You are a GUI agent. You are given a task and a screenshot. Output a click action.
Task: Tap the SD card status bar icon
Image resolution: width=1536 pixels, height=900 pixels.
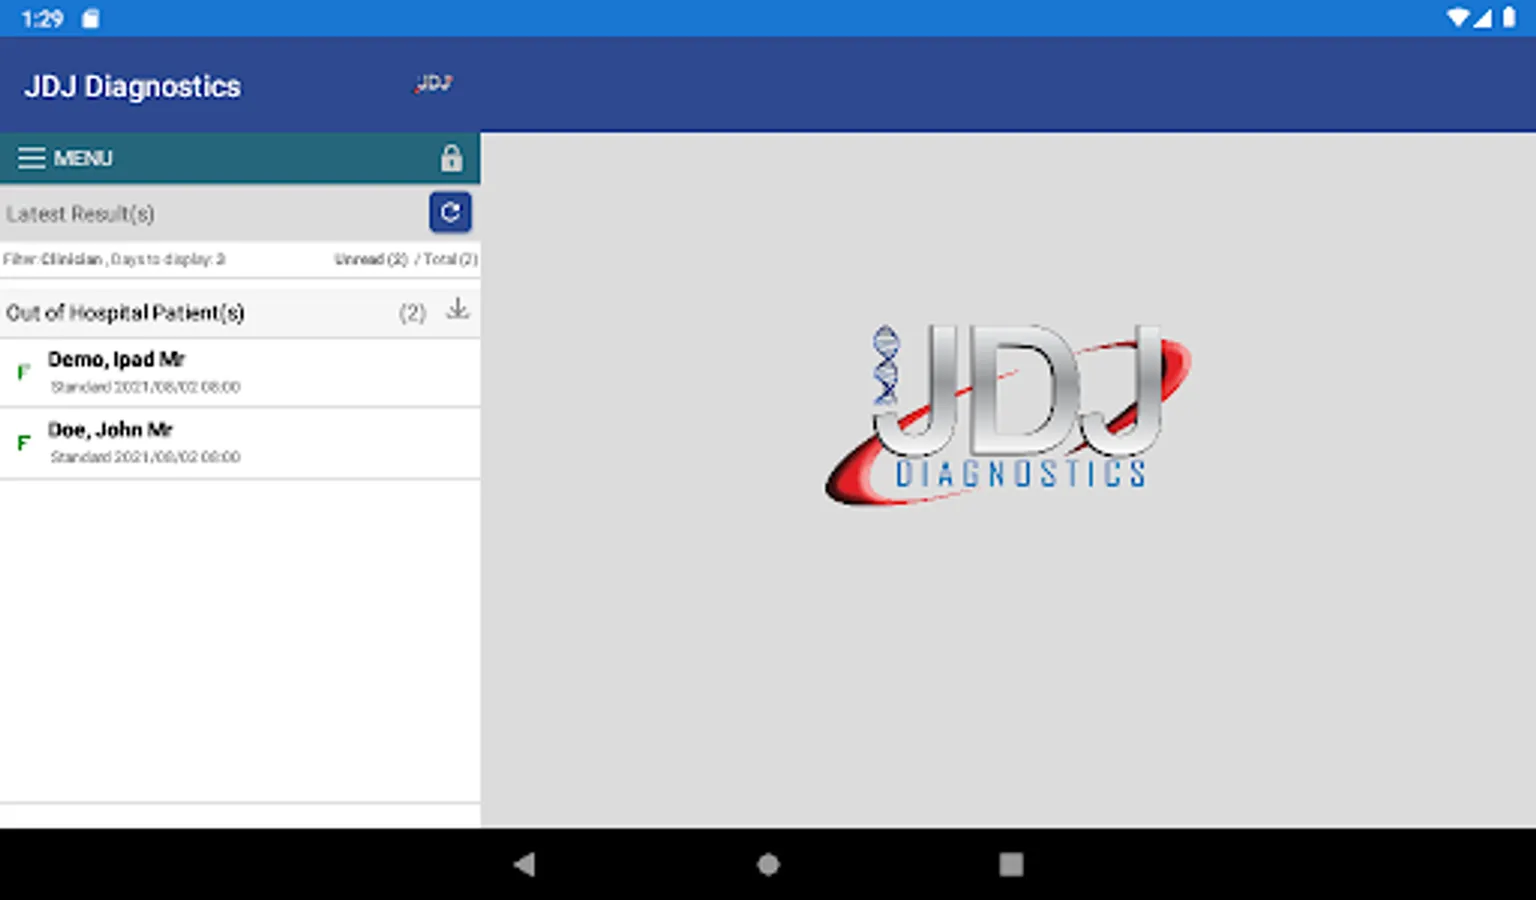tap(90, 18)
